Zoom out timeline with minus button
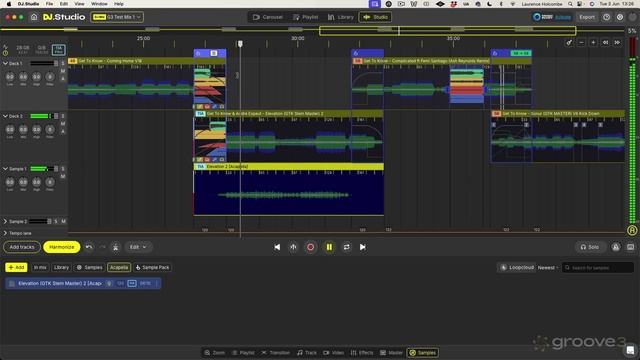This screenshot has height=360, width=640. (x=582, y=42)
